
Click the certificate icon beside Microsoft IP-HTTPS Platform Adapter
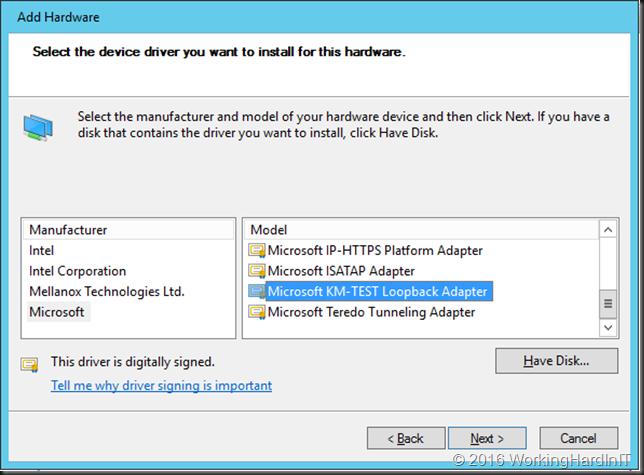coord(257,250)
